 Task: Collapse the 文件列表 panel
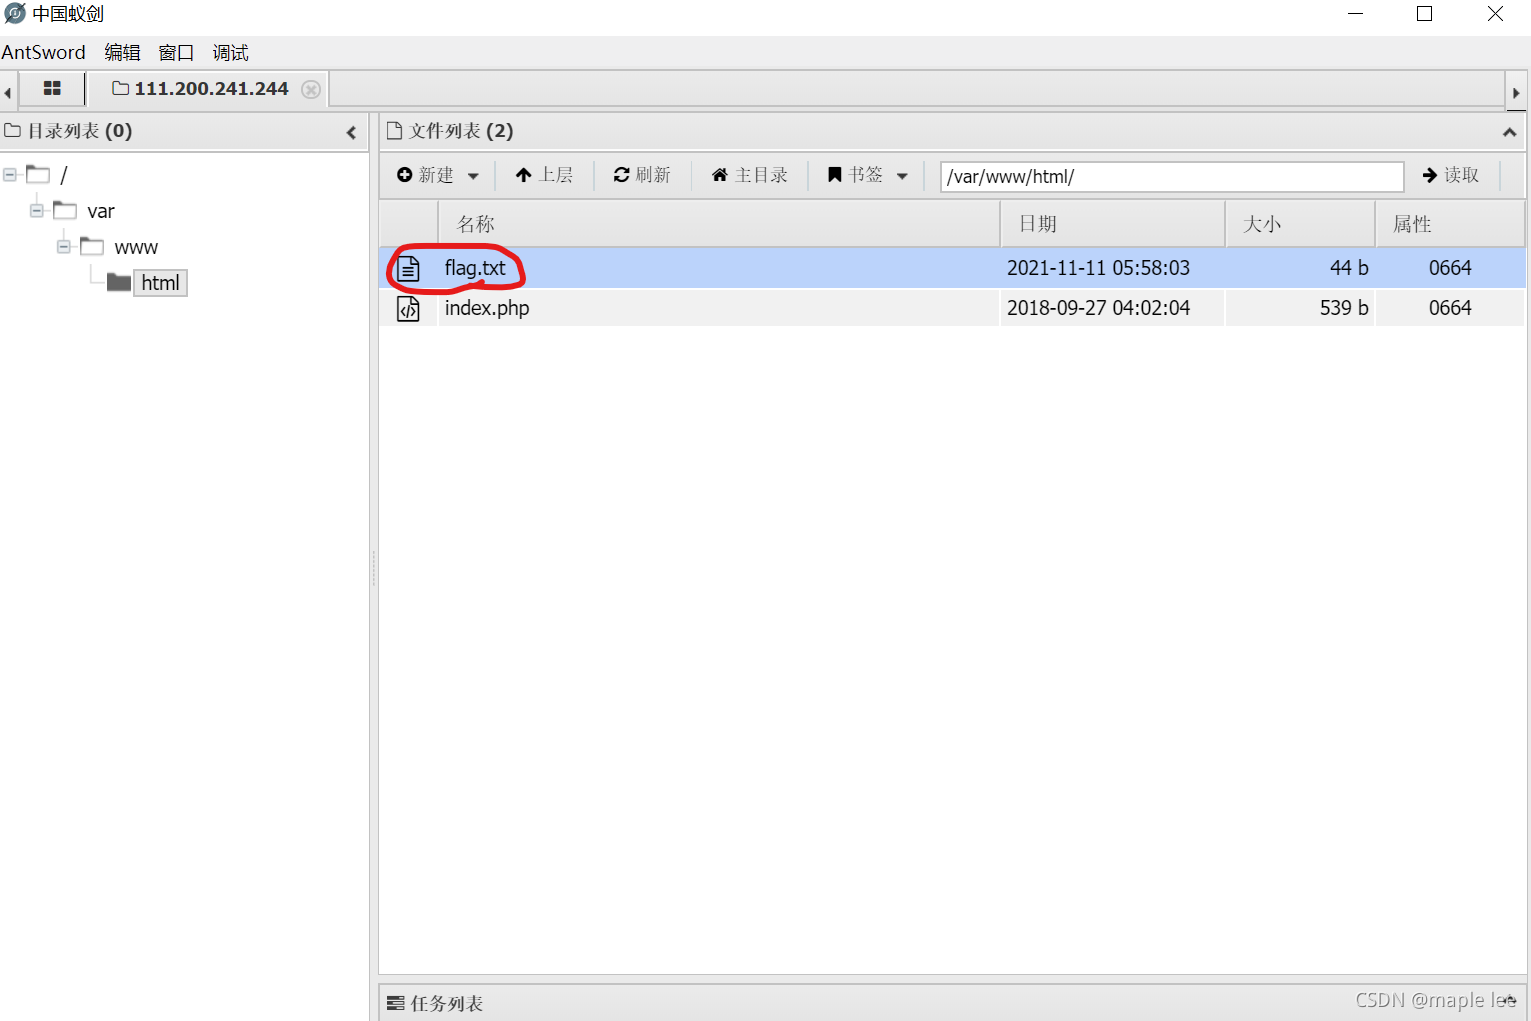(x=1509, y=132)
